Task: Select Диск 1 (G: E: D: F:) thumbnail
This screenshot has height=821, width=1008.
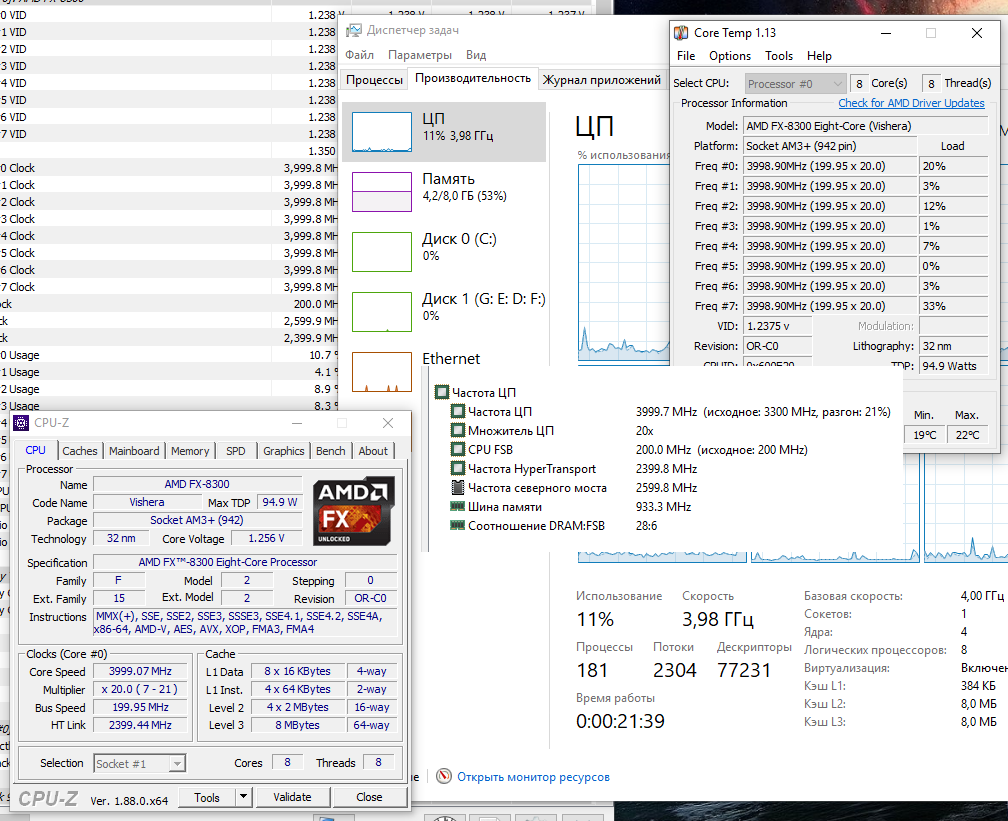Action: click(x=382, y=312)
